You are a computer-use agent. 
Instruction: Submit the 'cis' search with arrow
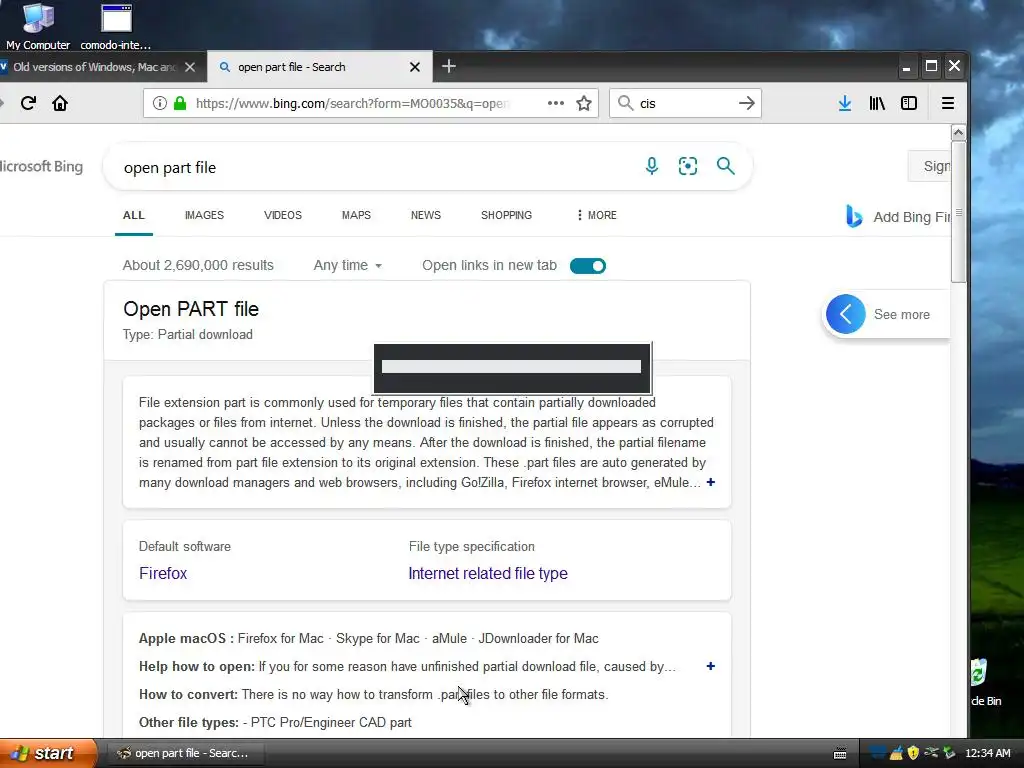[746, 103]
